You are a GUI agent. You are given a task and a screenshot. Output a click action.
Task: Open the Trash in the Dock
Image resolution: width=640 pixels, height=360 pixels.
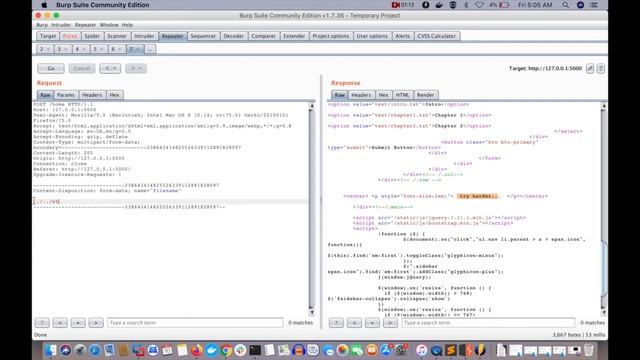click(588, 350)
